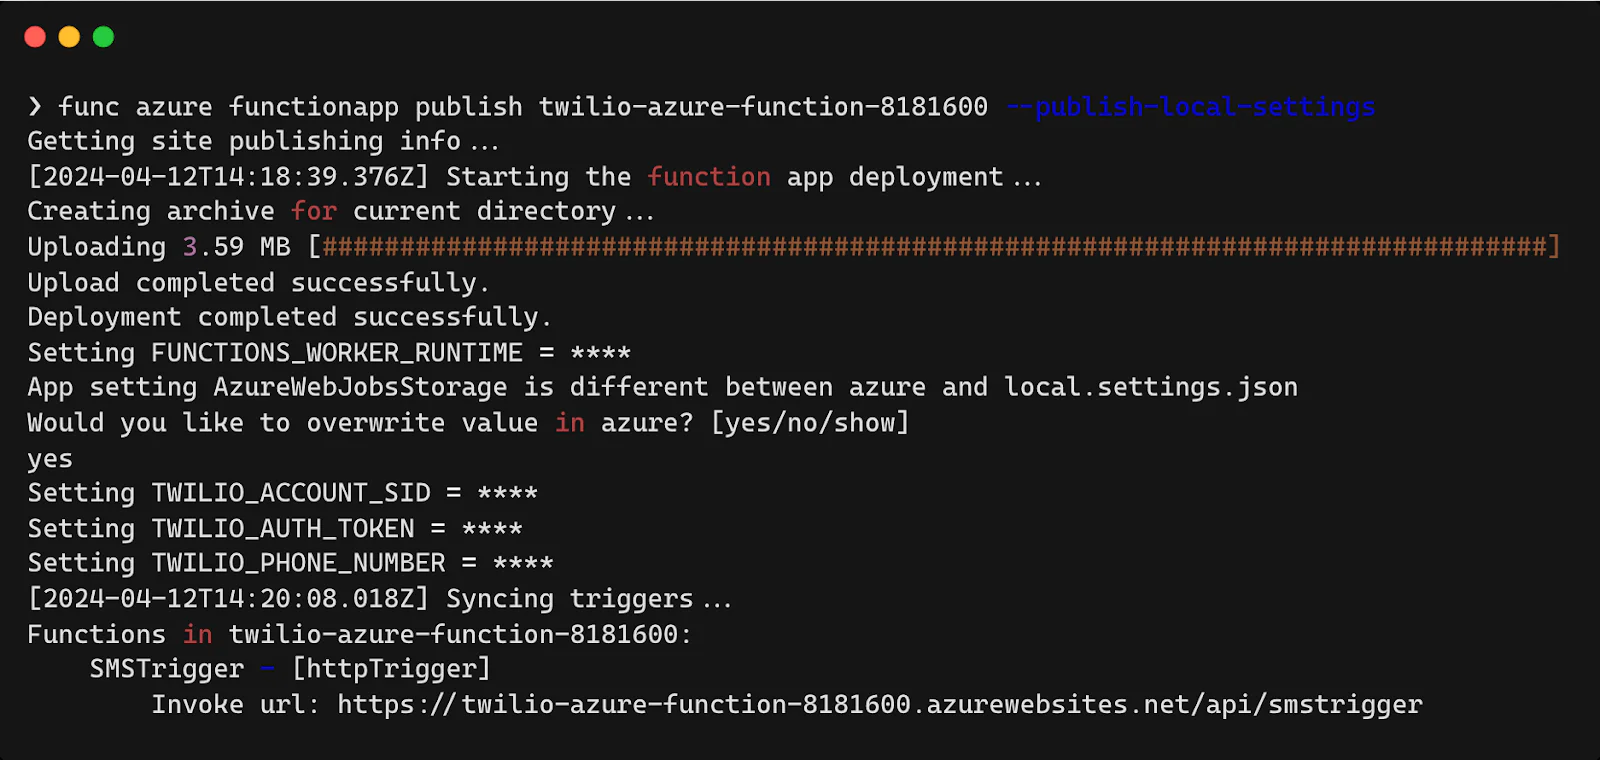Click the 'Upload completed successfully.' line
The height and width of the screenshot is (760, 1600).
pyautogui.click(x=258, y=282)
